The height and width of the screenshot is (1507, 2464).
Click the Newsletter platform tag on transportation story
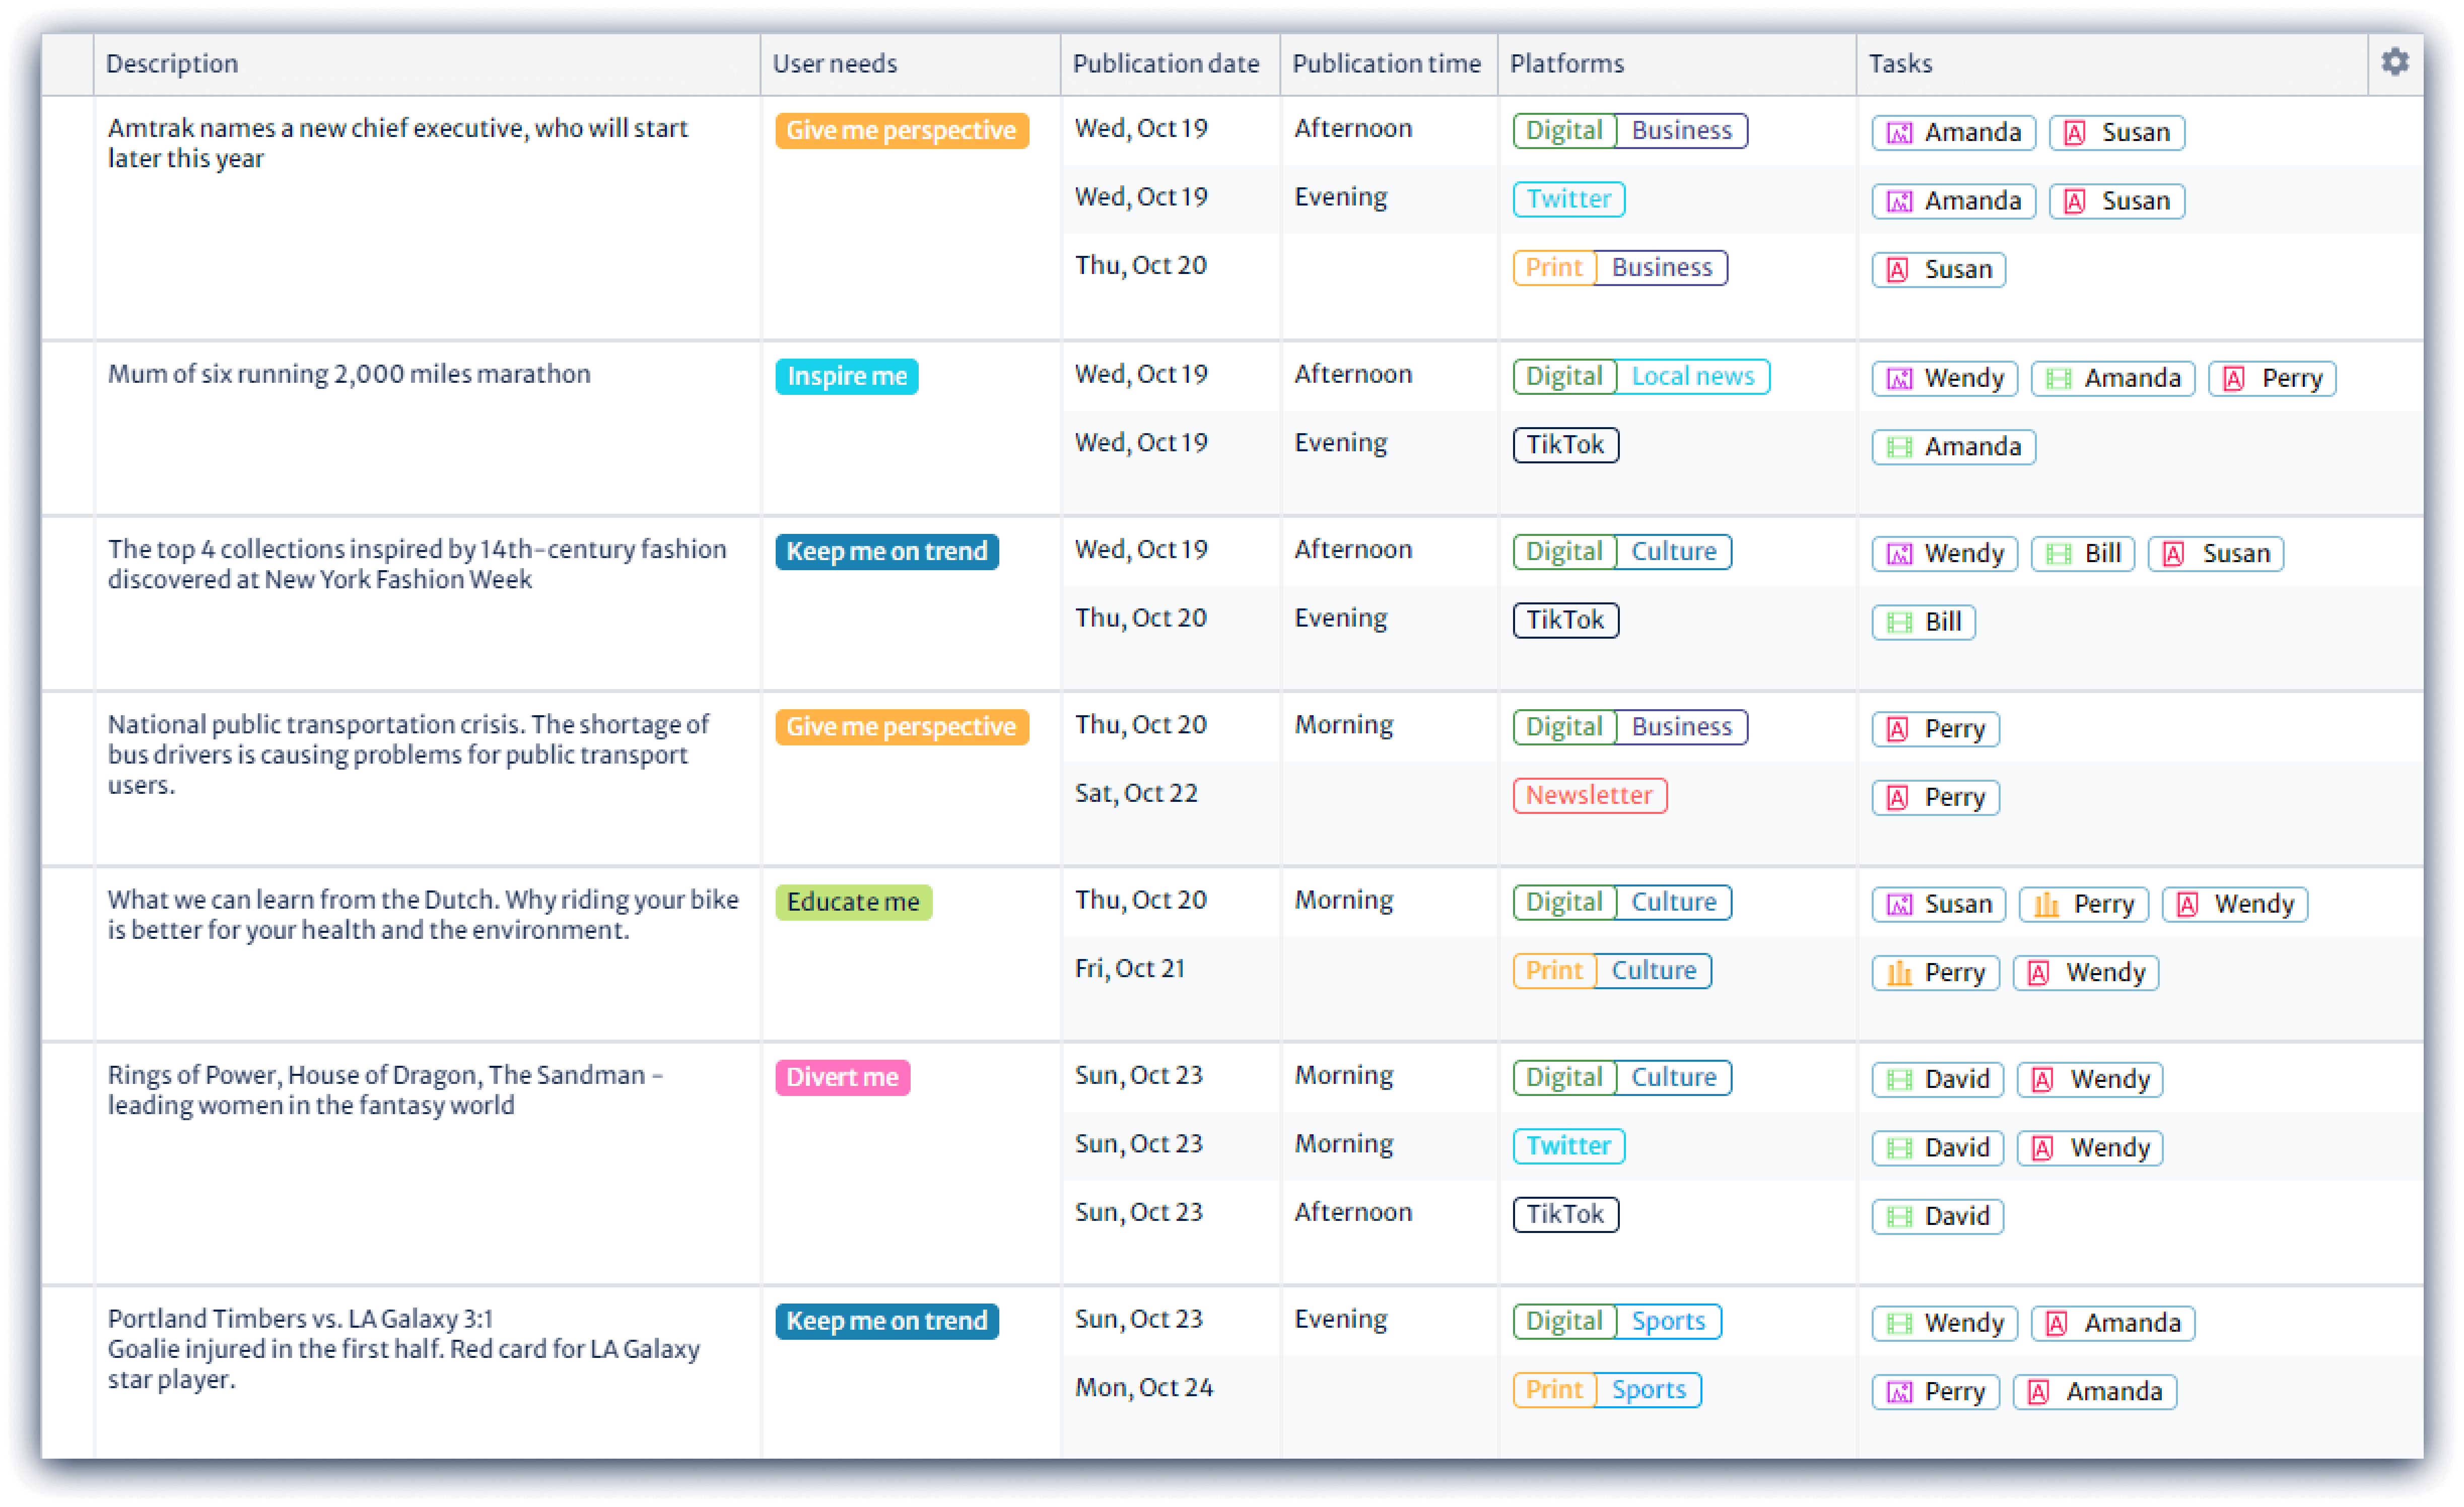click(x=1589, y=795)
